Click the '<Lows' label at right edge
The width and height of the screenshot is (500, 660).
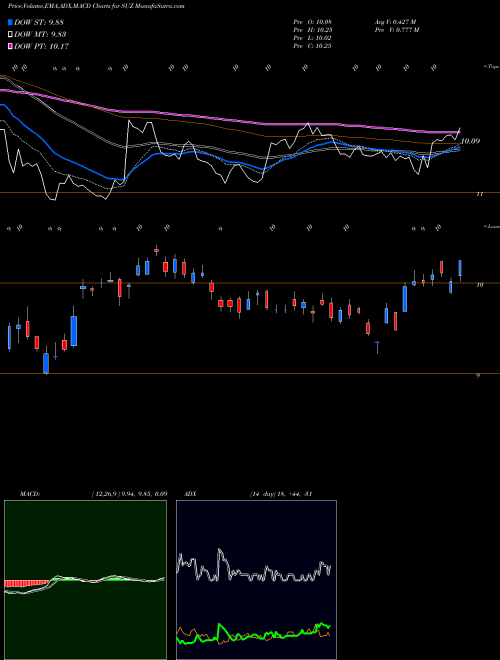point(492,226)
